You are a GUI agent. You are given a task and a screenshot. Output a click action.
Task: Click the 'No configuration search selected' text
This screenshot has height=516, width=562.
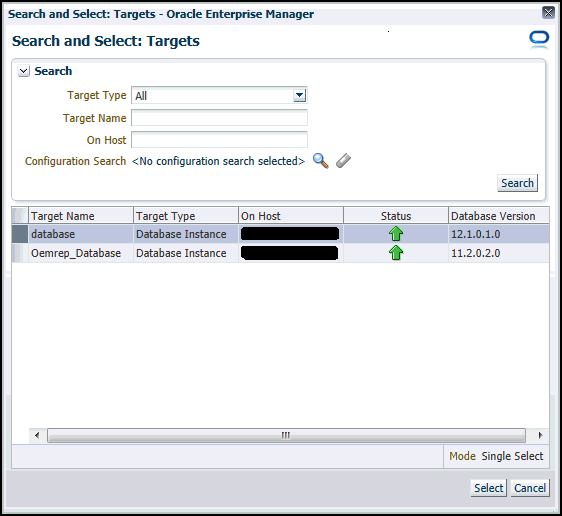tap(218, 161)
